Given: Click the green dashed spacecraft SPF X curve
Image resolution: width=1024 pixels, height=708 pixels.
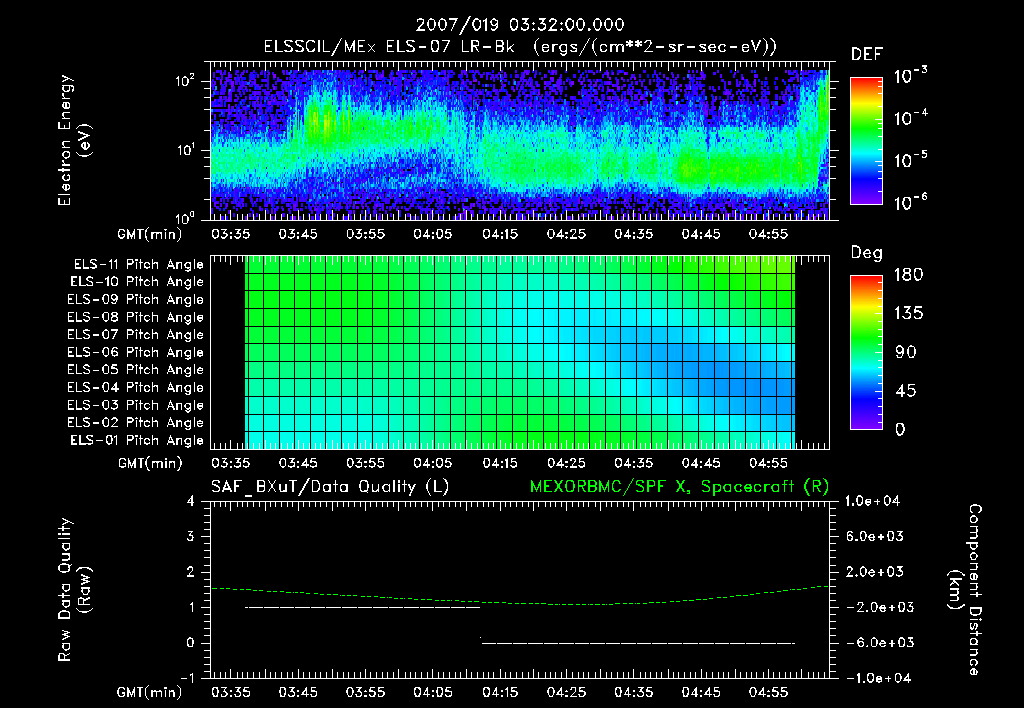Looking at the screenshot, I should (520, 603).
